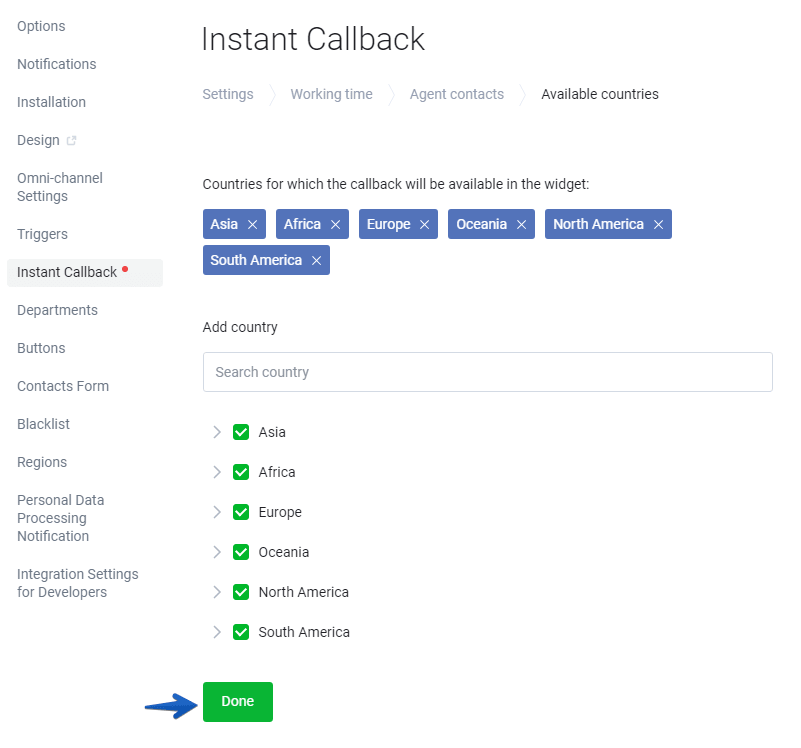Remove the South America tag with its X icon

point(317,261)
